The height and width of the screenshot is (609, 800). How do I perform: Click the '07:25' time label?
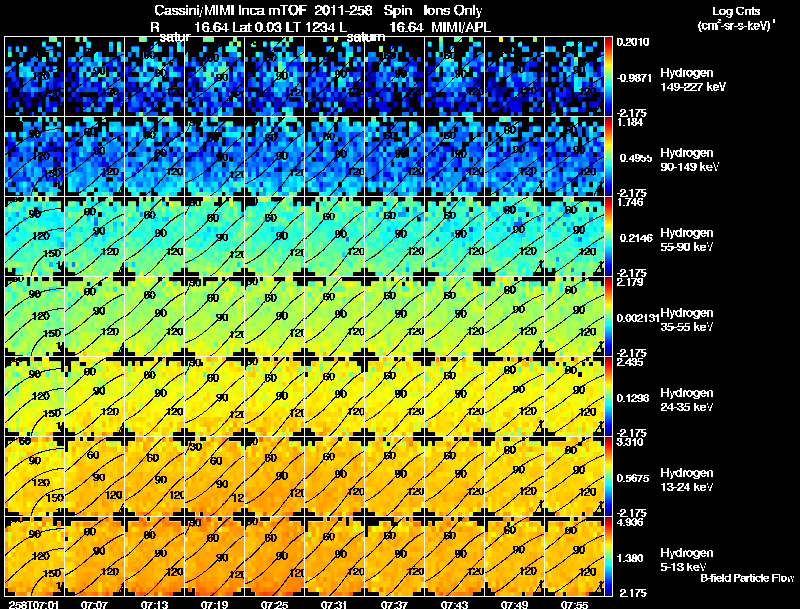(274, 604)
